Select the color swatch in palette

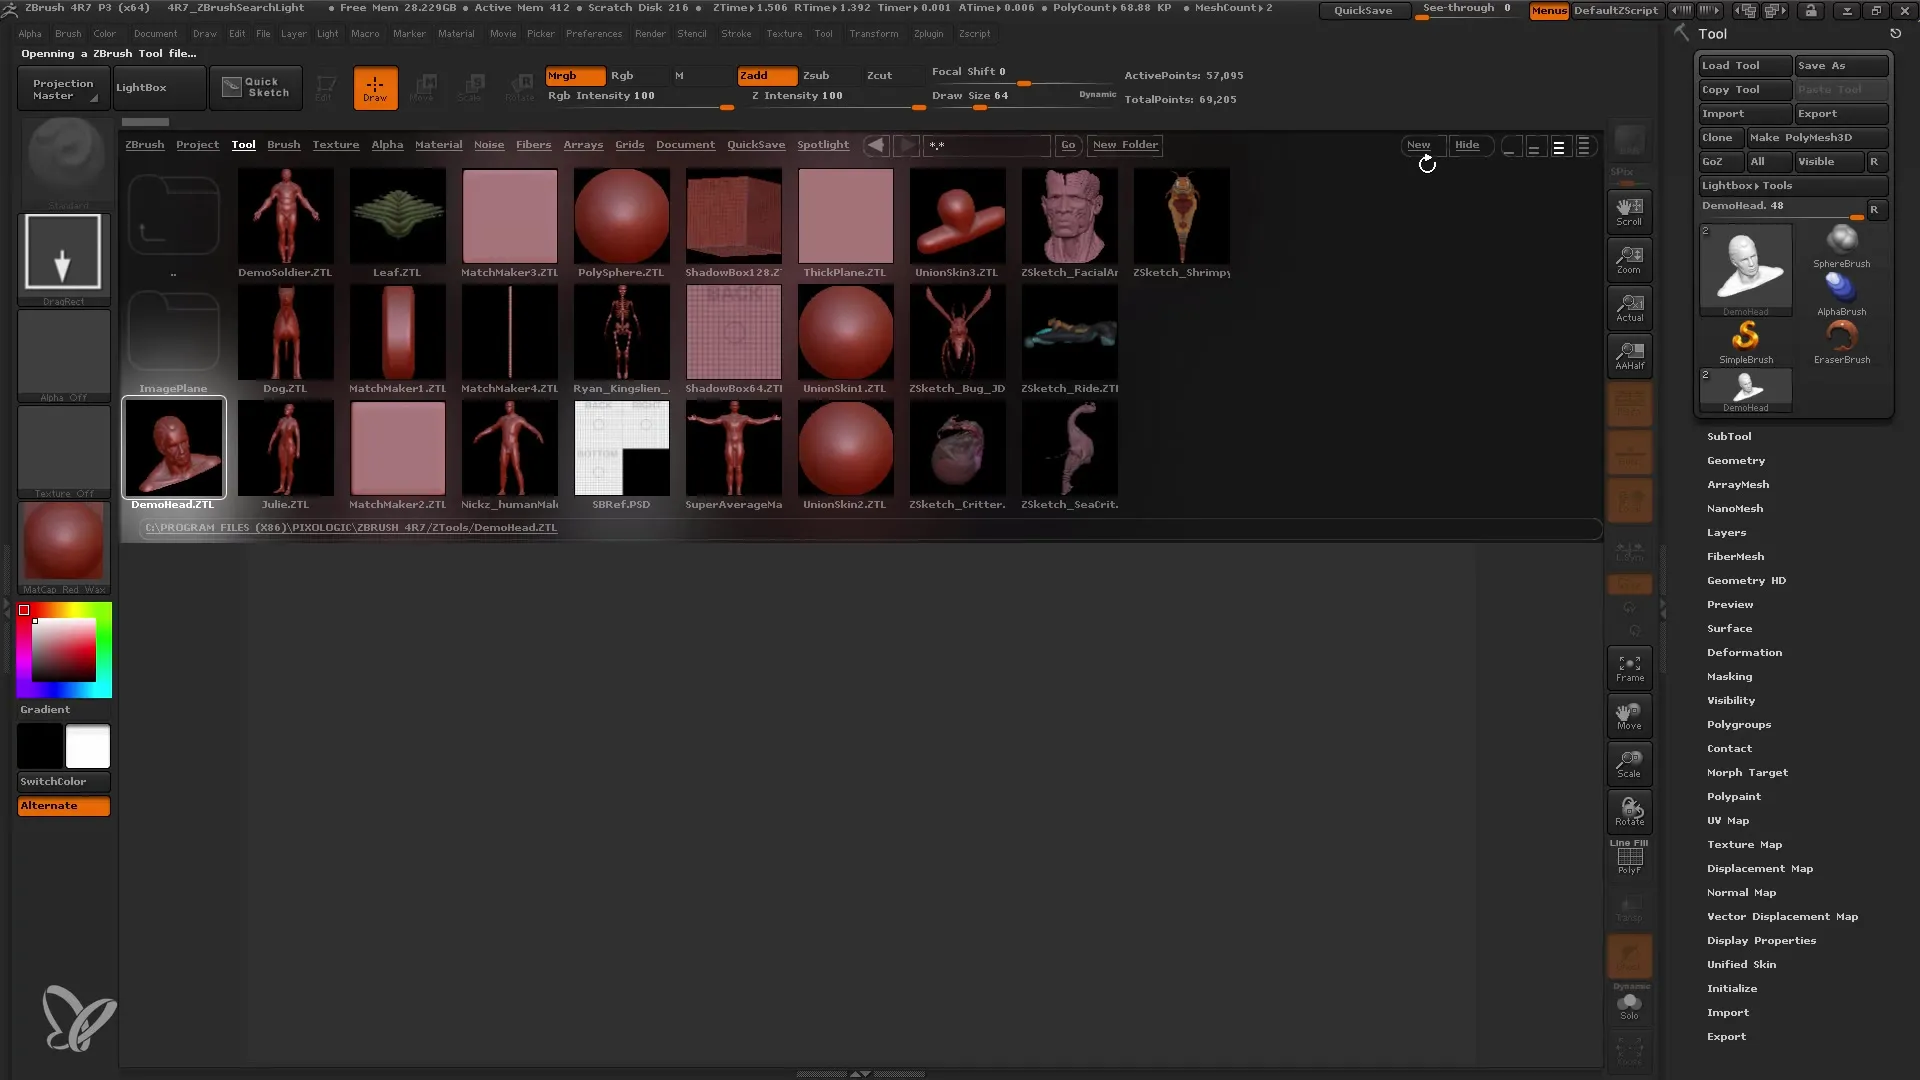[25, 609]
